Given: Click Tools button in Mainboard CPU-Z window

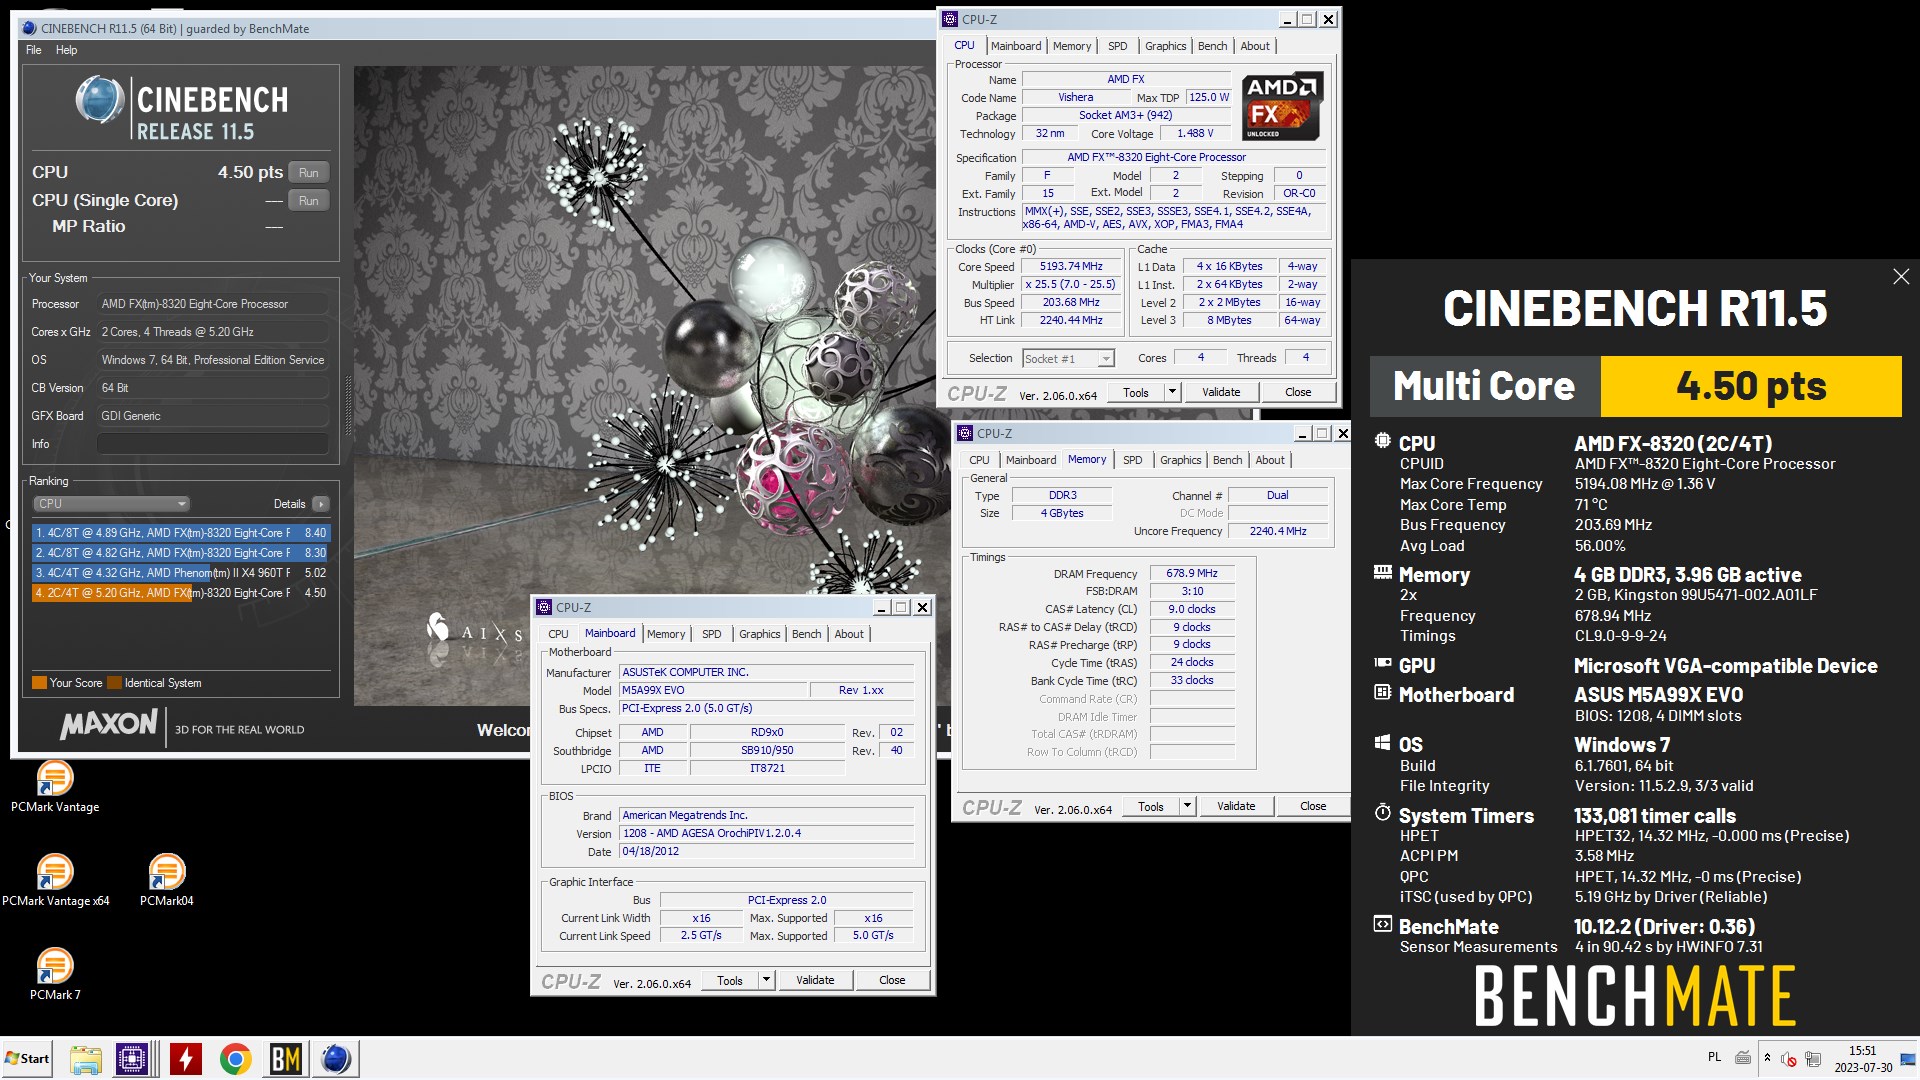Looking at the screenshot, I should pos(730,980).
